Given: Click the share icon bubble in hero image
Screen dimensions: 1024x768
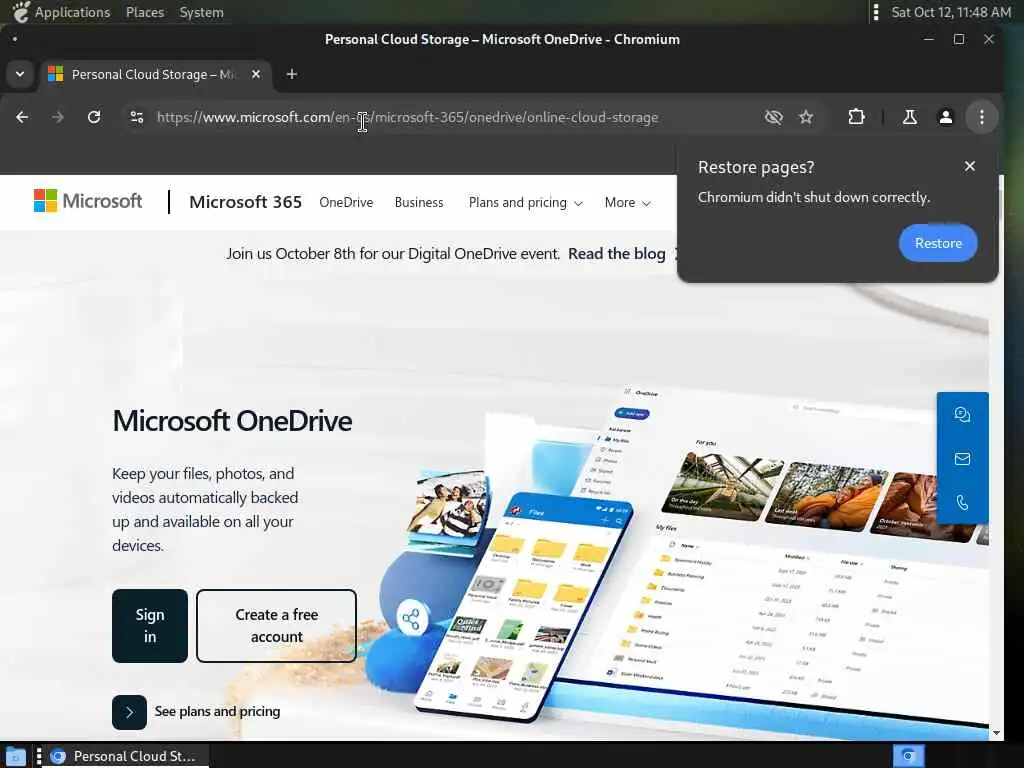Looking at the screenshot, I should click(411, 618).
